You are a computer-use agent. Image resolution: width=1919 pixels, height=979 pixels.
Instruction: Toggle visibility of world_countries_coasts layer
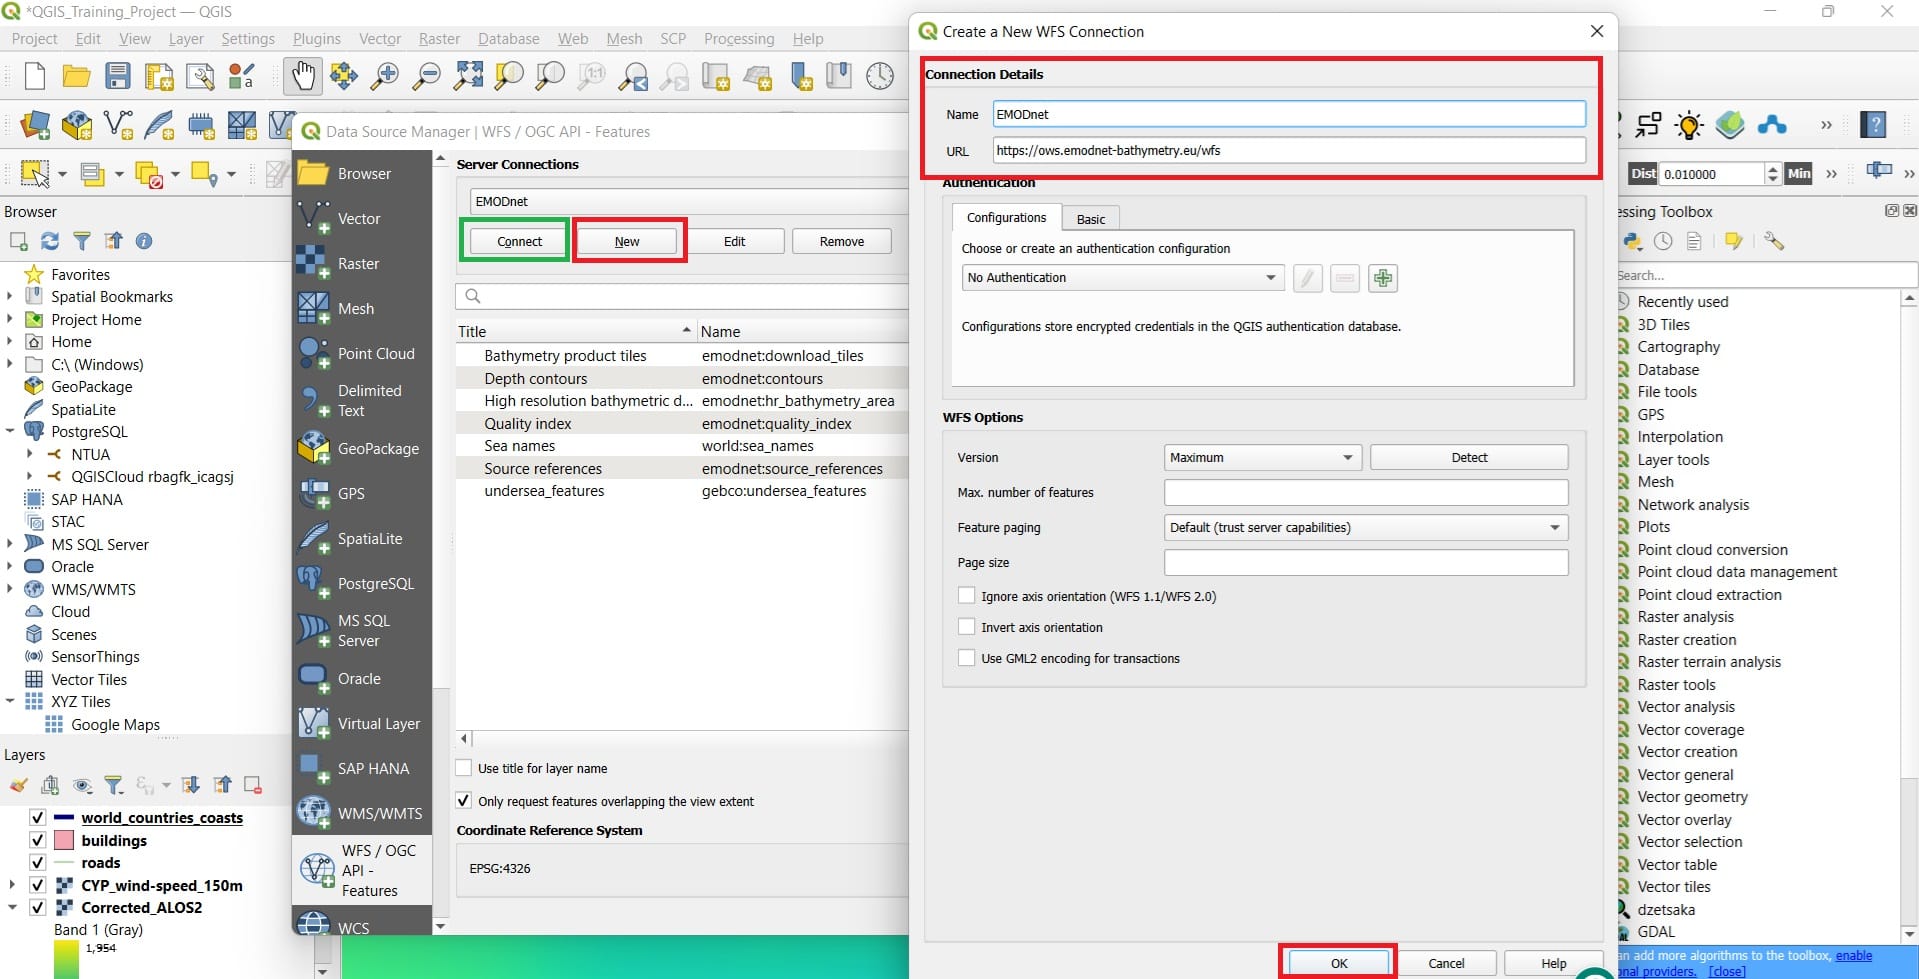[38, 817]
